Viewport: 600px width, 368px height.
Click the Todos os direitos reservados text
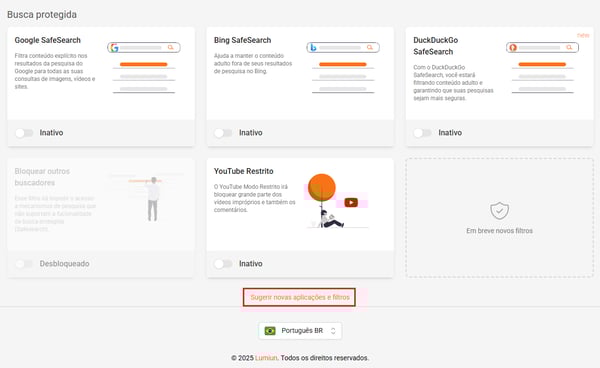click(x=324, y=358)
